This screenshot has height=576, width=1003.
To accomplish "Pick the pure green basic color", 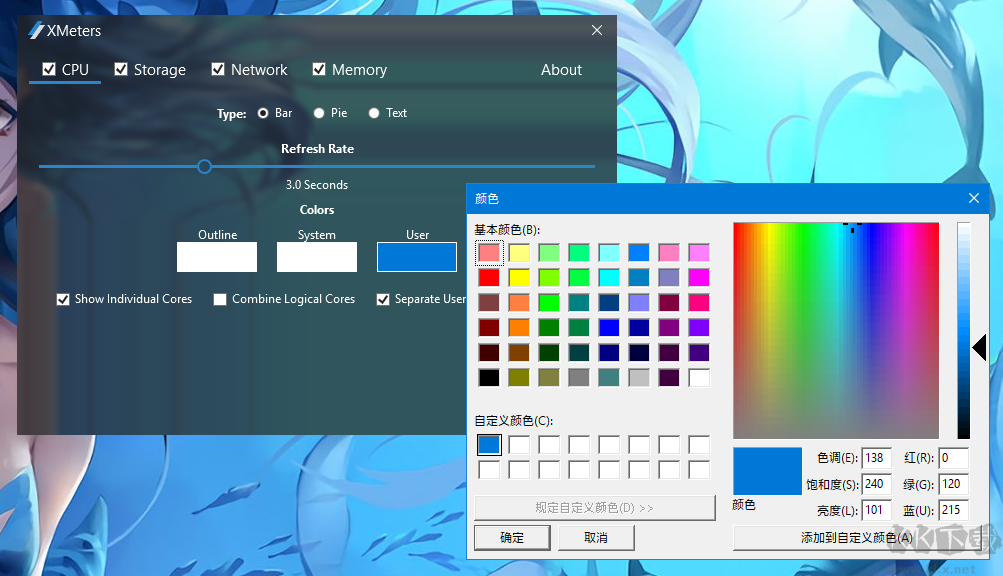I will click(x=549, y=303).
